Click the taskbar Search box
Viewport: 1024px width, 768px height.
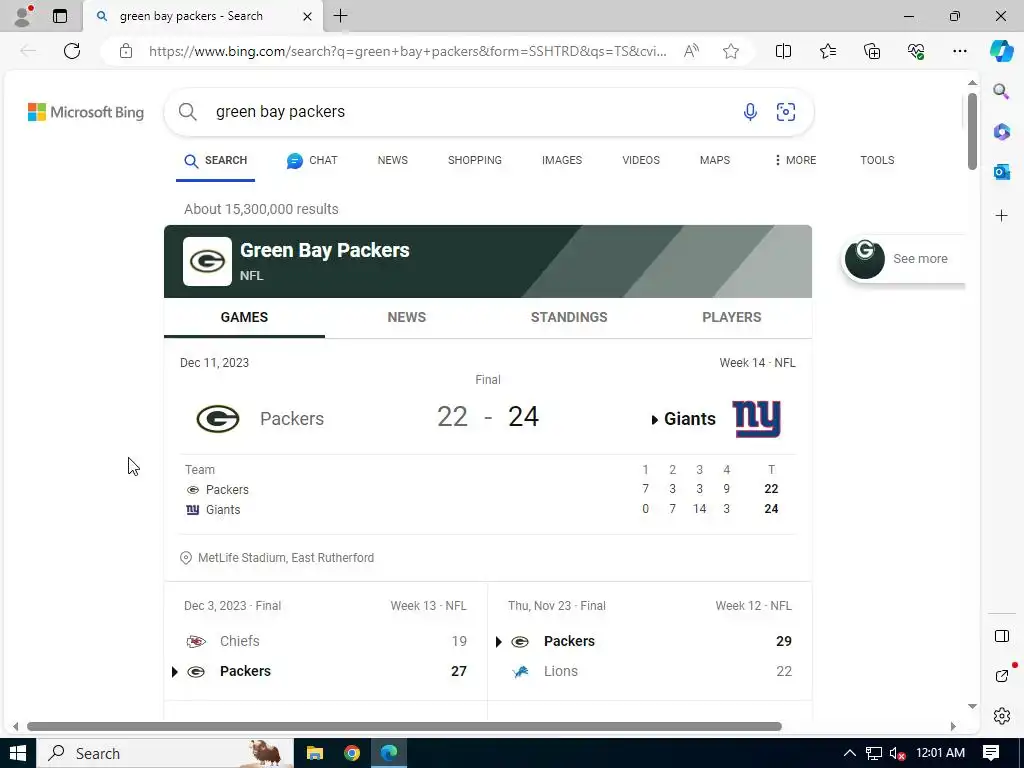[x=165, y=753]
